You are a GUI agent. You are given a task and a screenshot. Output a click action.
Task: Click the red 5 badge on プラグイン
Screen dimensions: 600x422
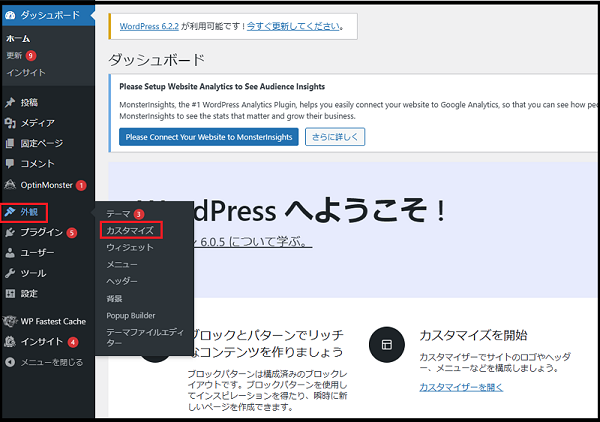click(72, 233)
